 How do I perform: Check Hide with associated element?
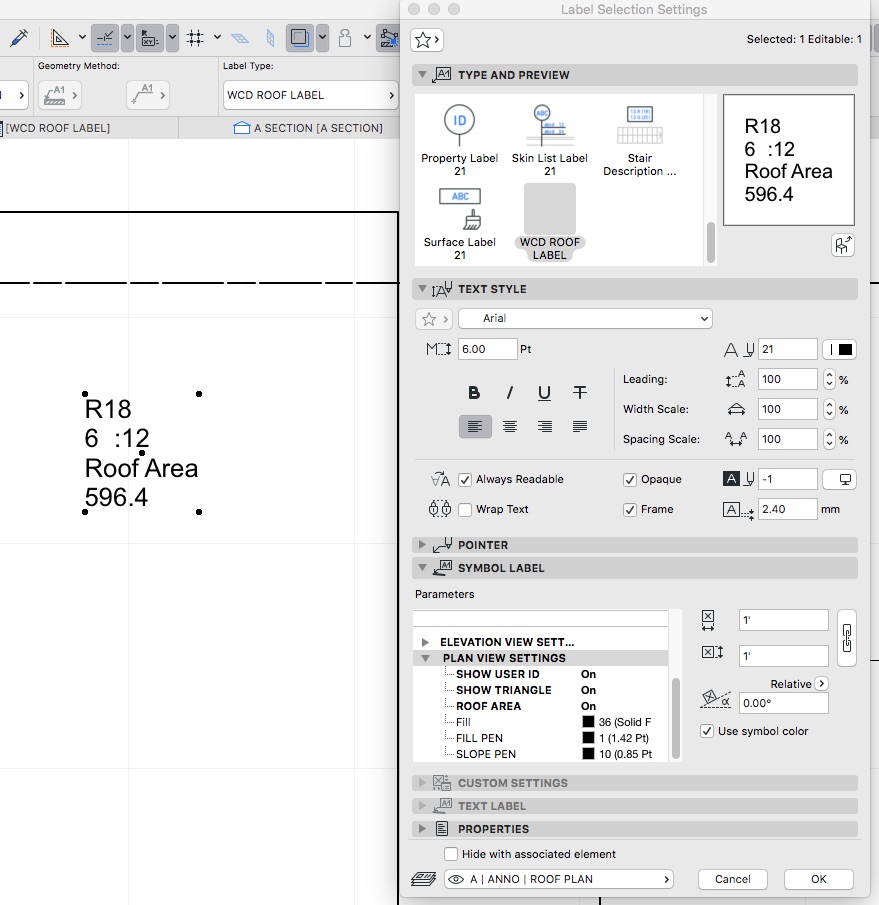click(451, 854)
